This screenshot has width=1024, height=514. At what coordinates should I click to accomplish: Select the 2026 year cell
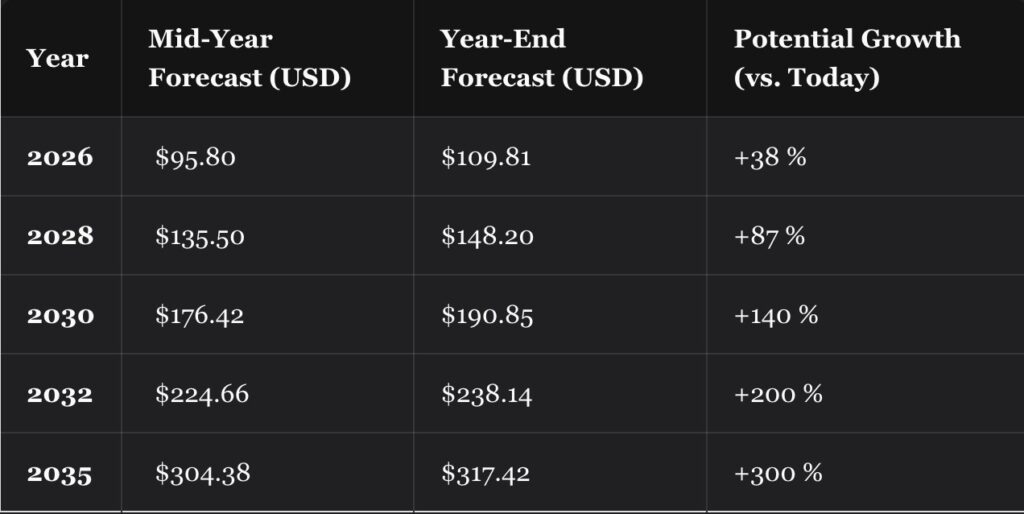coord(60,157)
